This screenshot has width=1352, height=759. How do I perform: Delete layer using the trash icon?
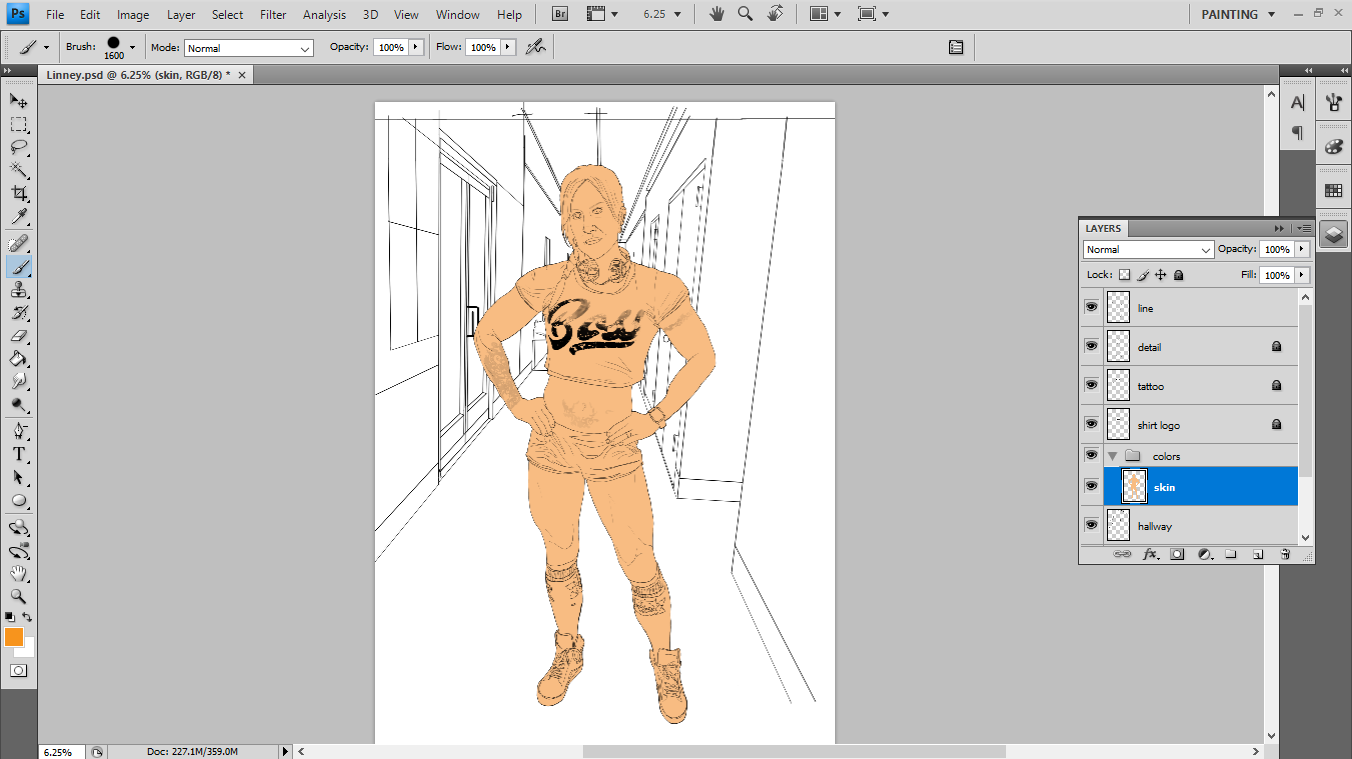[x=1285, y=554]
